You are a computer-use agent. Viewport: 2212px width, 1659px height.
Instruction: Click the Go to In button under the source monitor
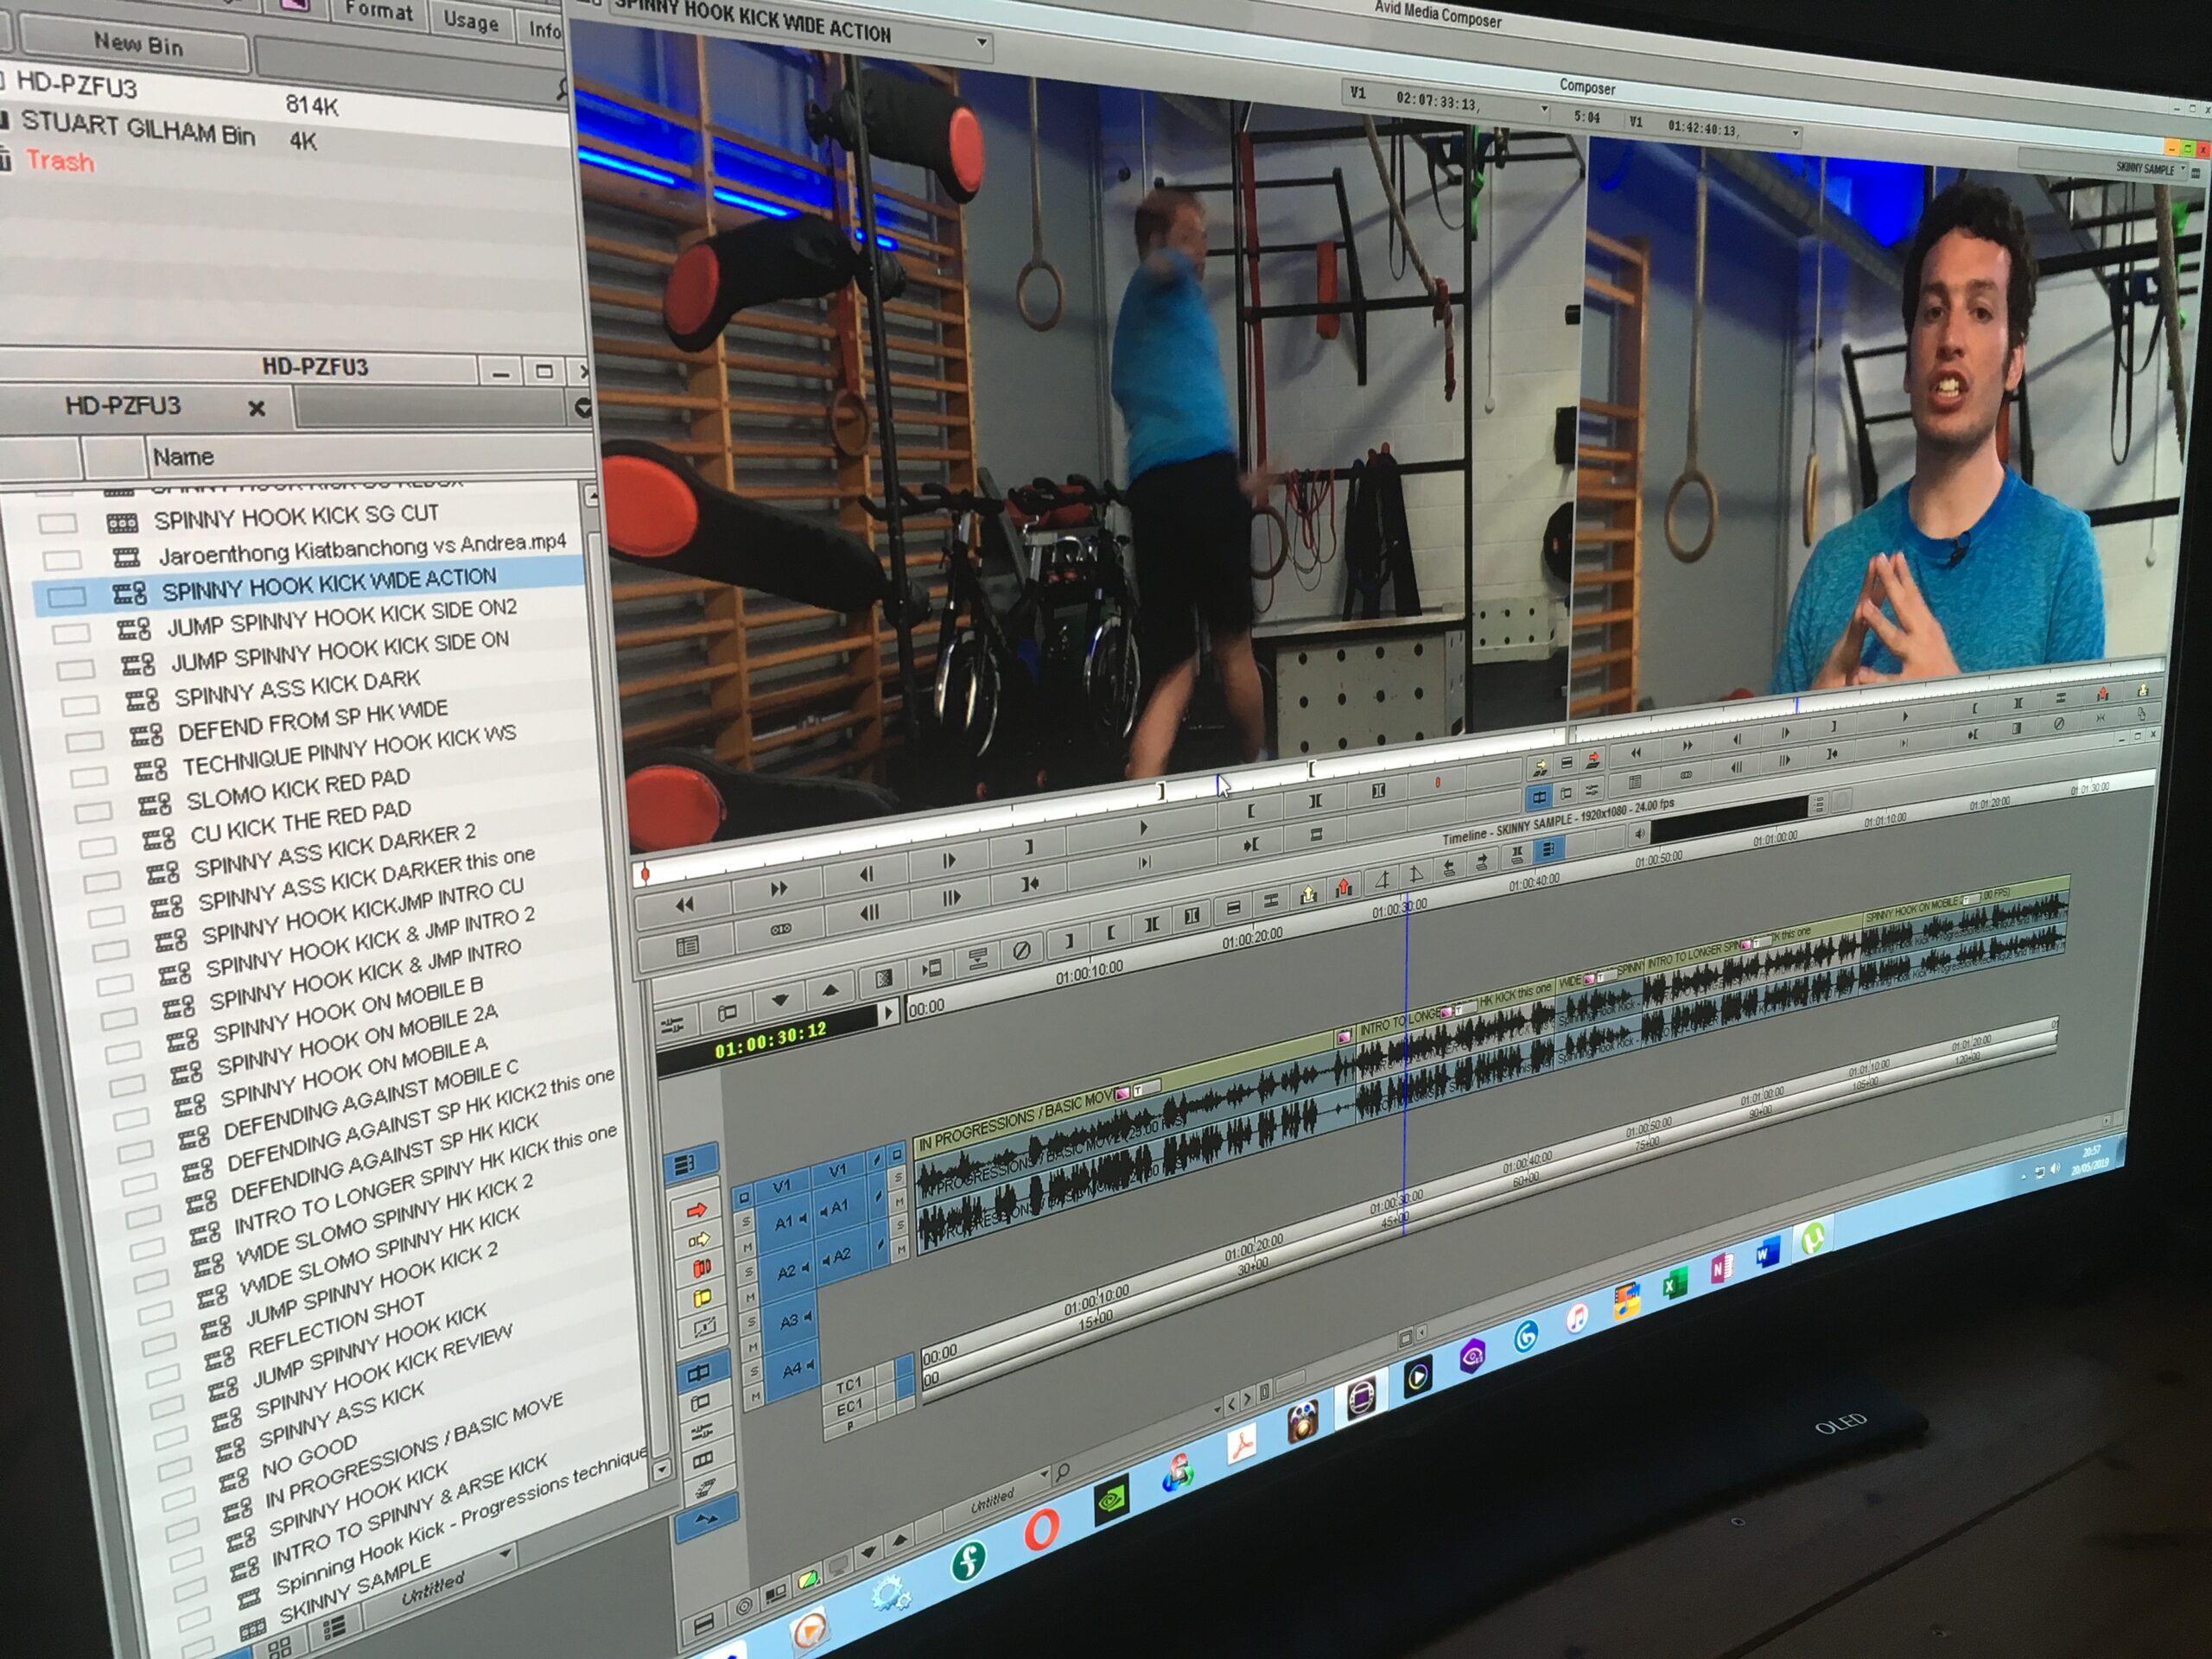(1029, 884)
